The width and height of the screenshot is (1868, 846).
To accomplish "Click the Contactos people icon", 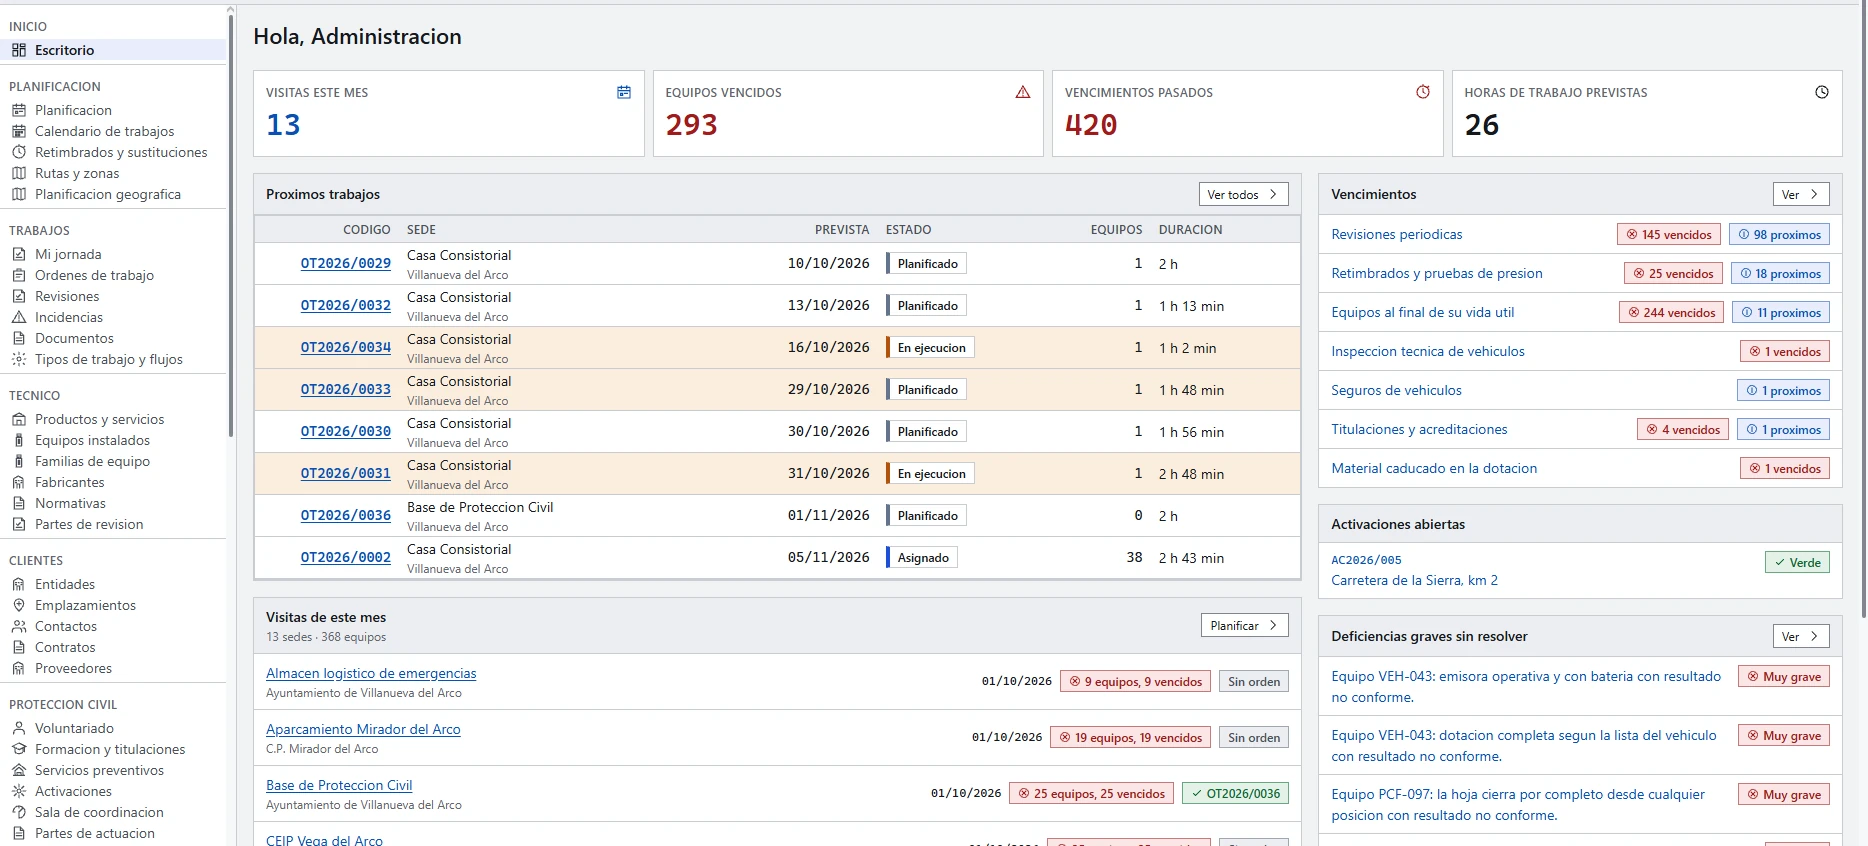I will click(x=19, y=626).
